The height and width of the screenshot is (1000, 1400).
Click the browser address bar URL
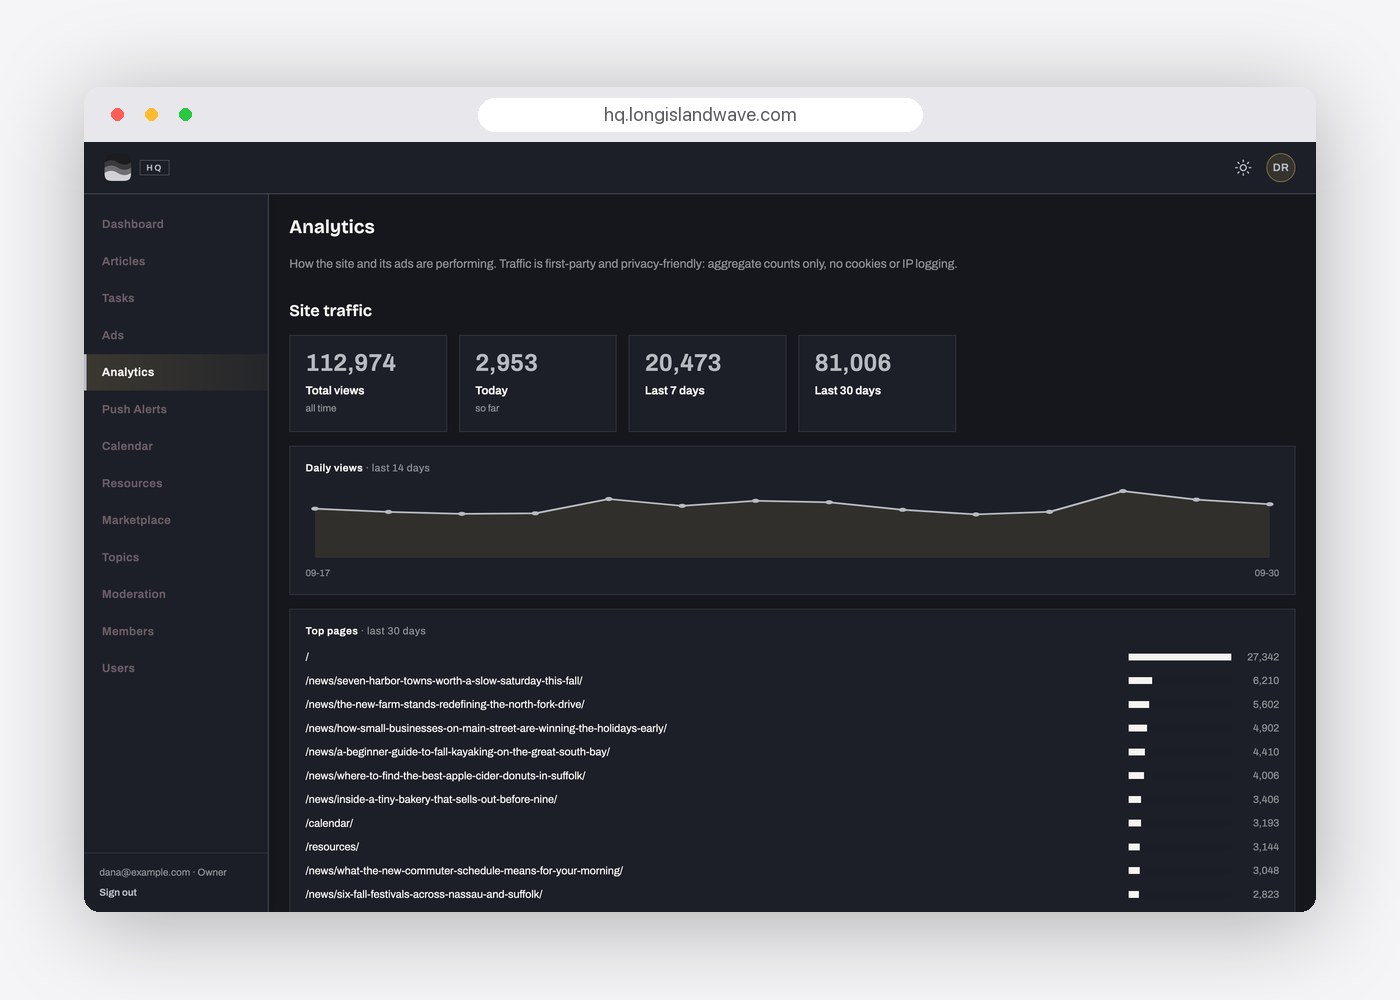click(700, 115)
